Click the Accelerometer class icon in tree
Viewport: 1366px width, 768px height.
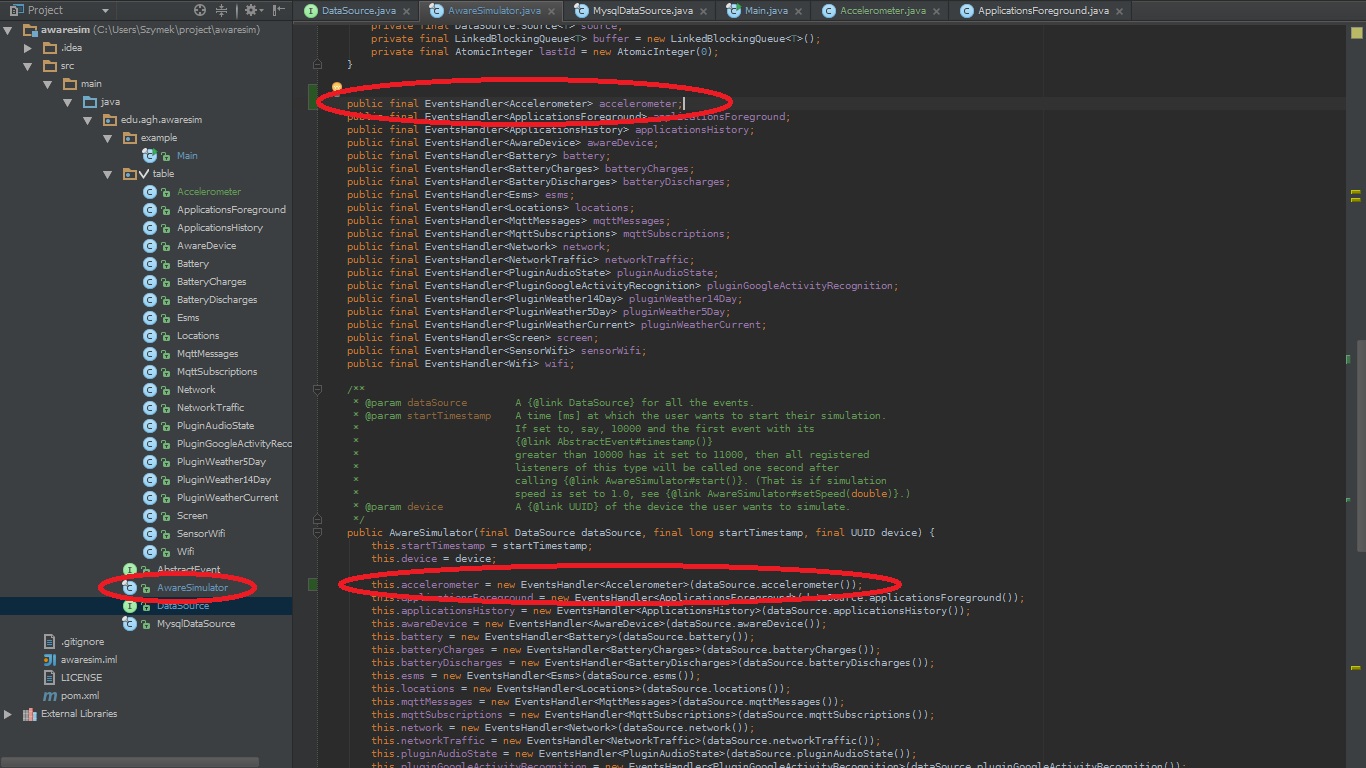tap(150, 192)
